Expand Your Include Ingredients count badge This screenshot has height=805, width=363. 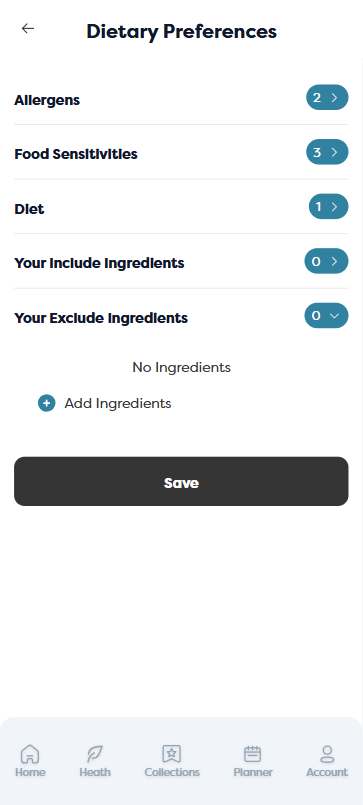[326, 261]
